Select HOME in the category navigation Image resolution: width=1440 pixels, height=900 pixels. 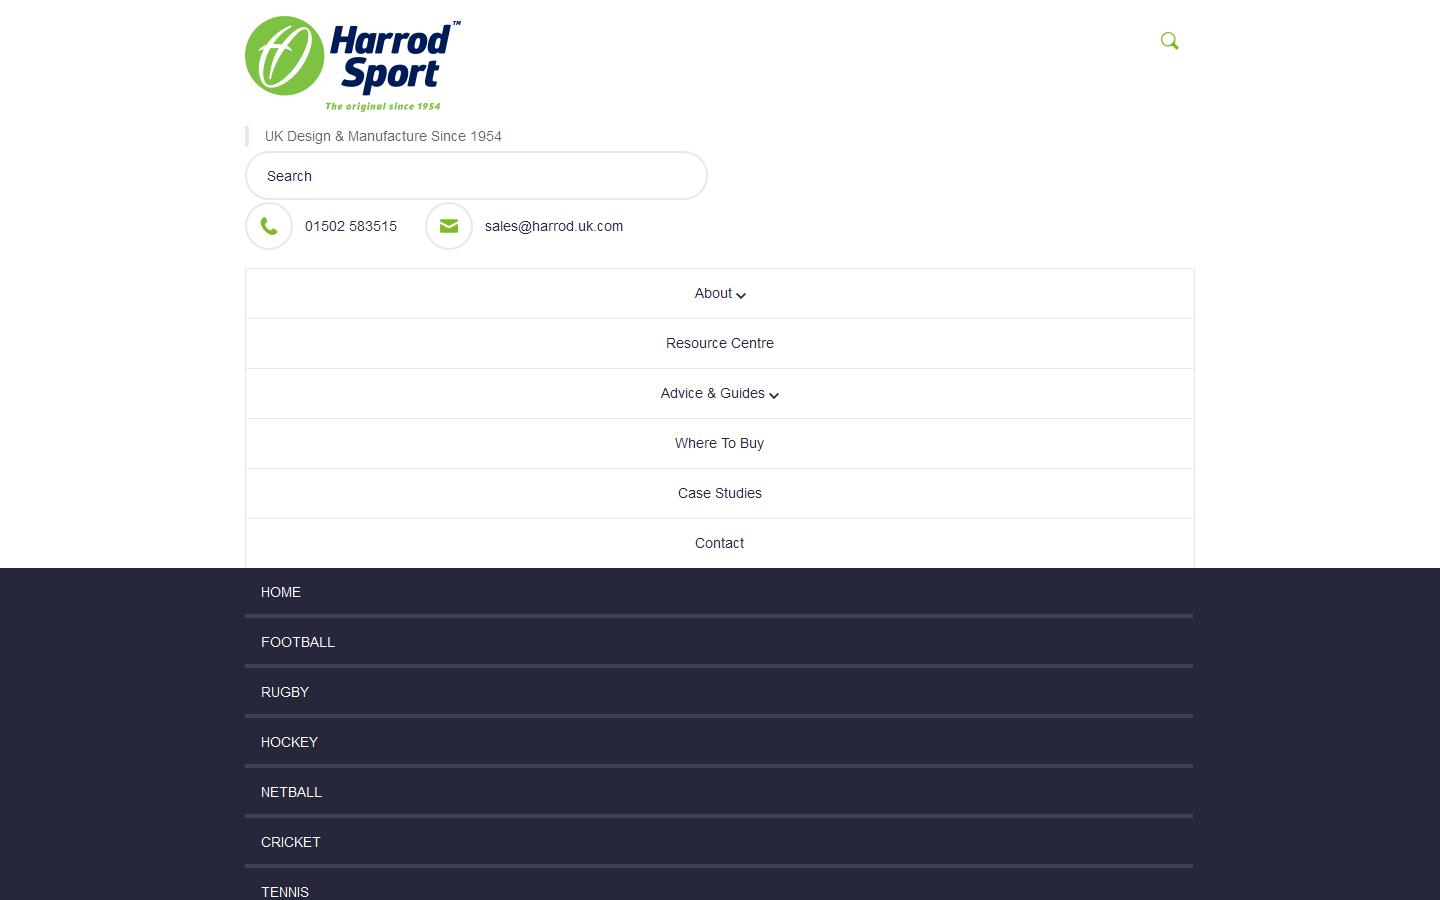(x=281, y=592)
